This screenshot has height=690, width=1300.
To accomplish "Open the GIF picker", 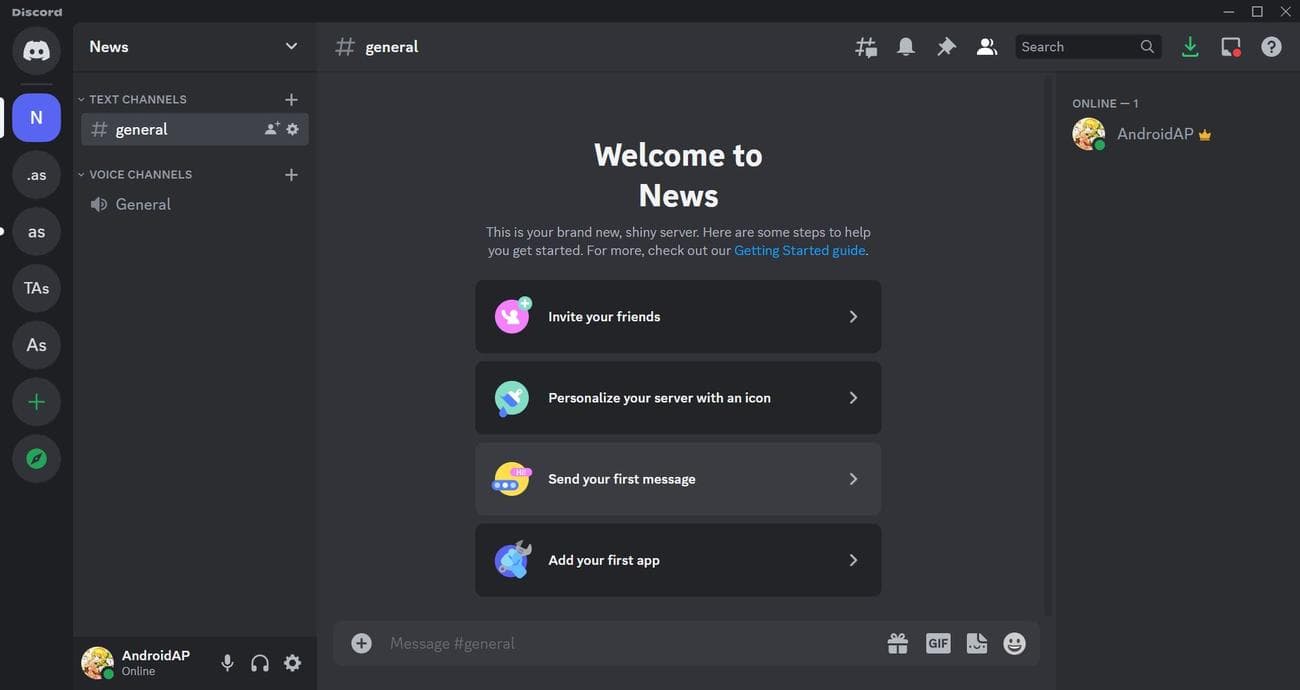I will pos(938,644).
